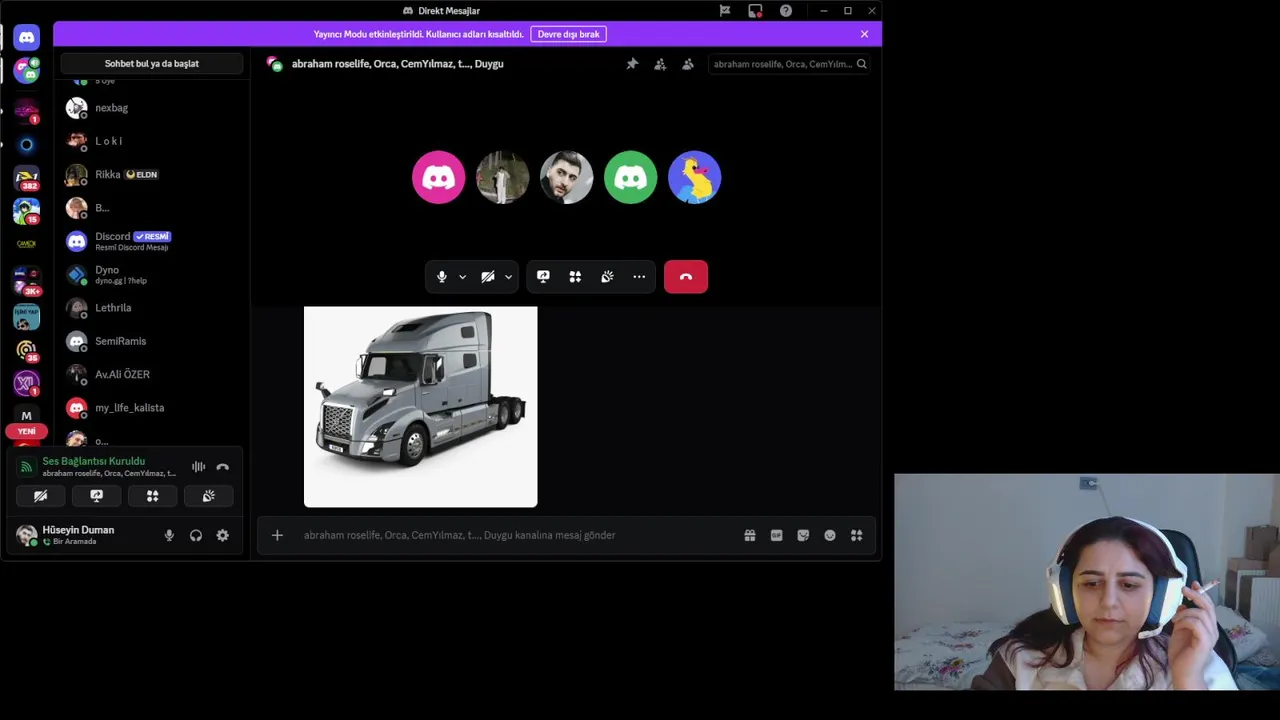This screenshot has height=720, width=1280.
Task: Select the pink Discord avatar in call
Action: click(x=438, y=178)
